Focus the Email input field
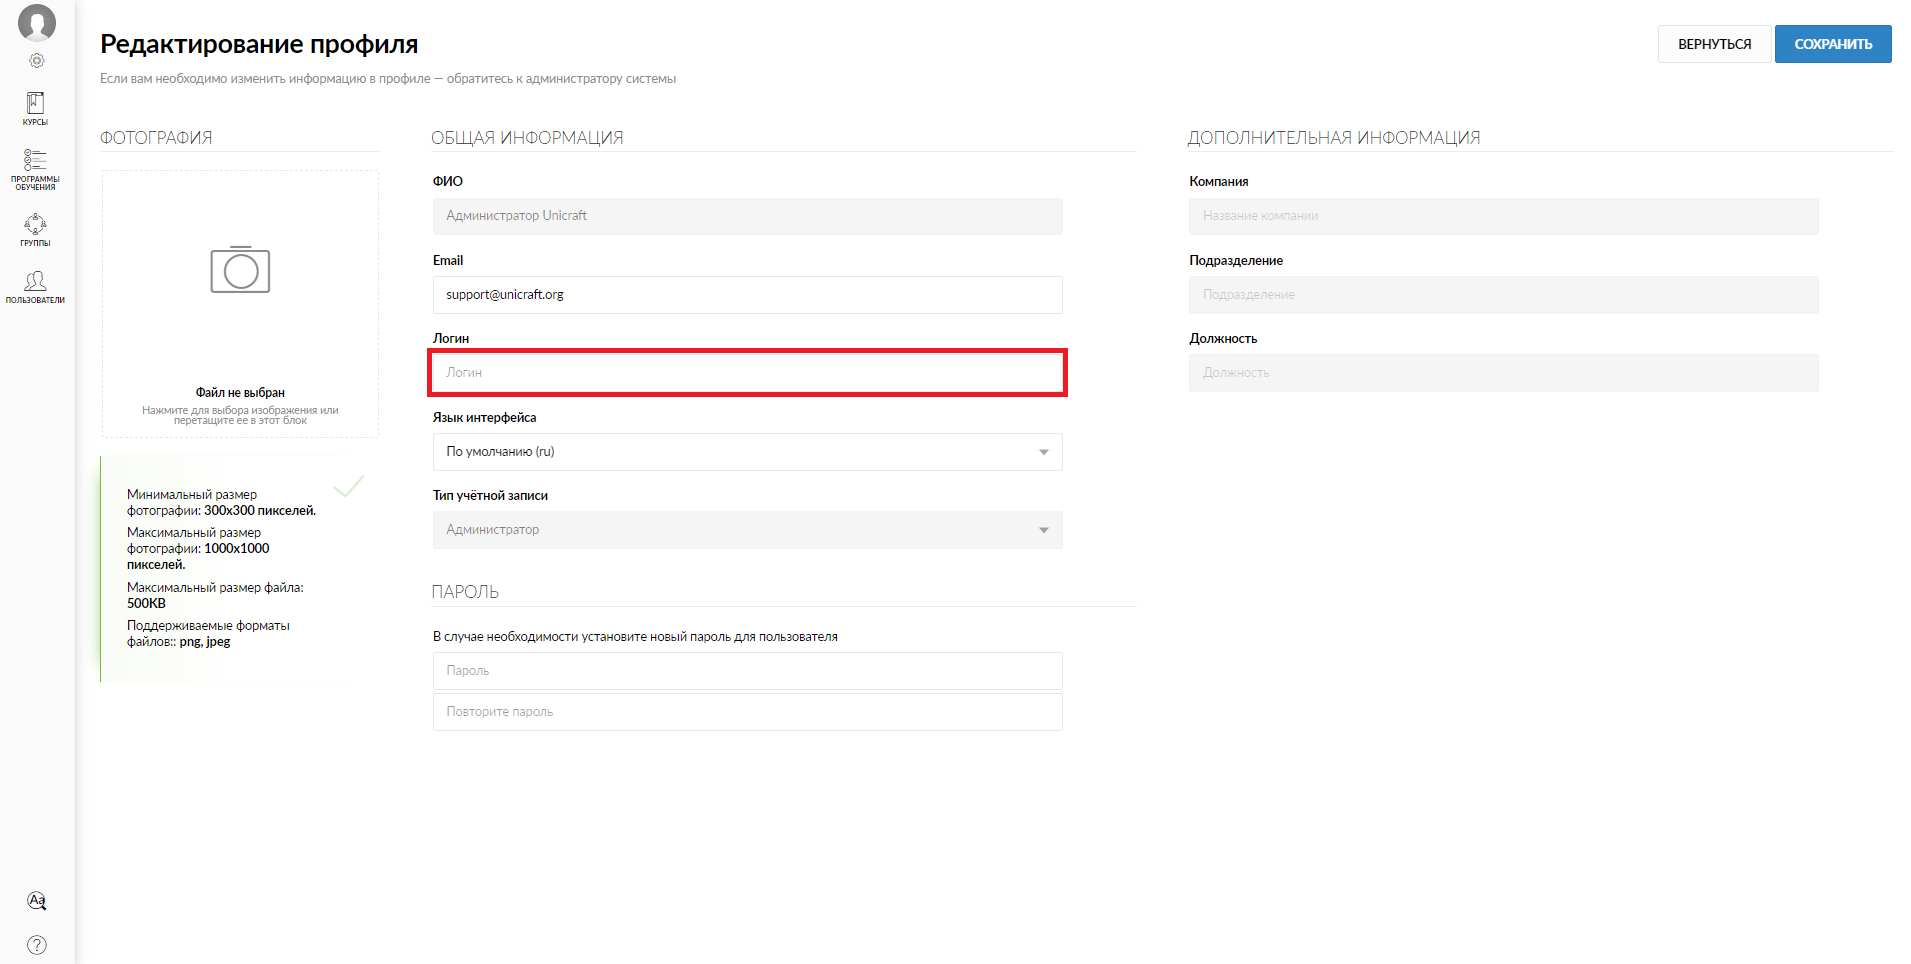 747,295
